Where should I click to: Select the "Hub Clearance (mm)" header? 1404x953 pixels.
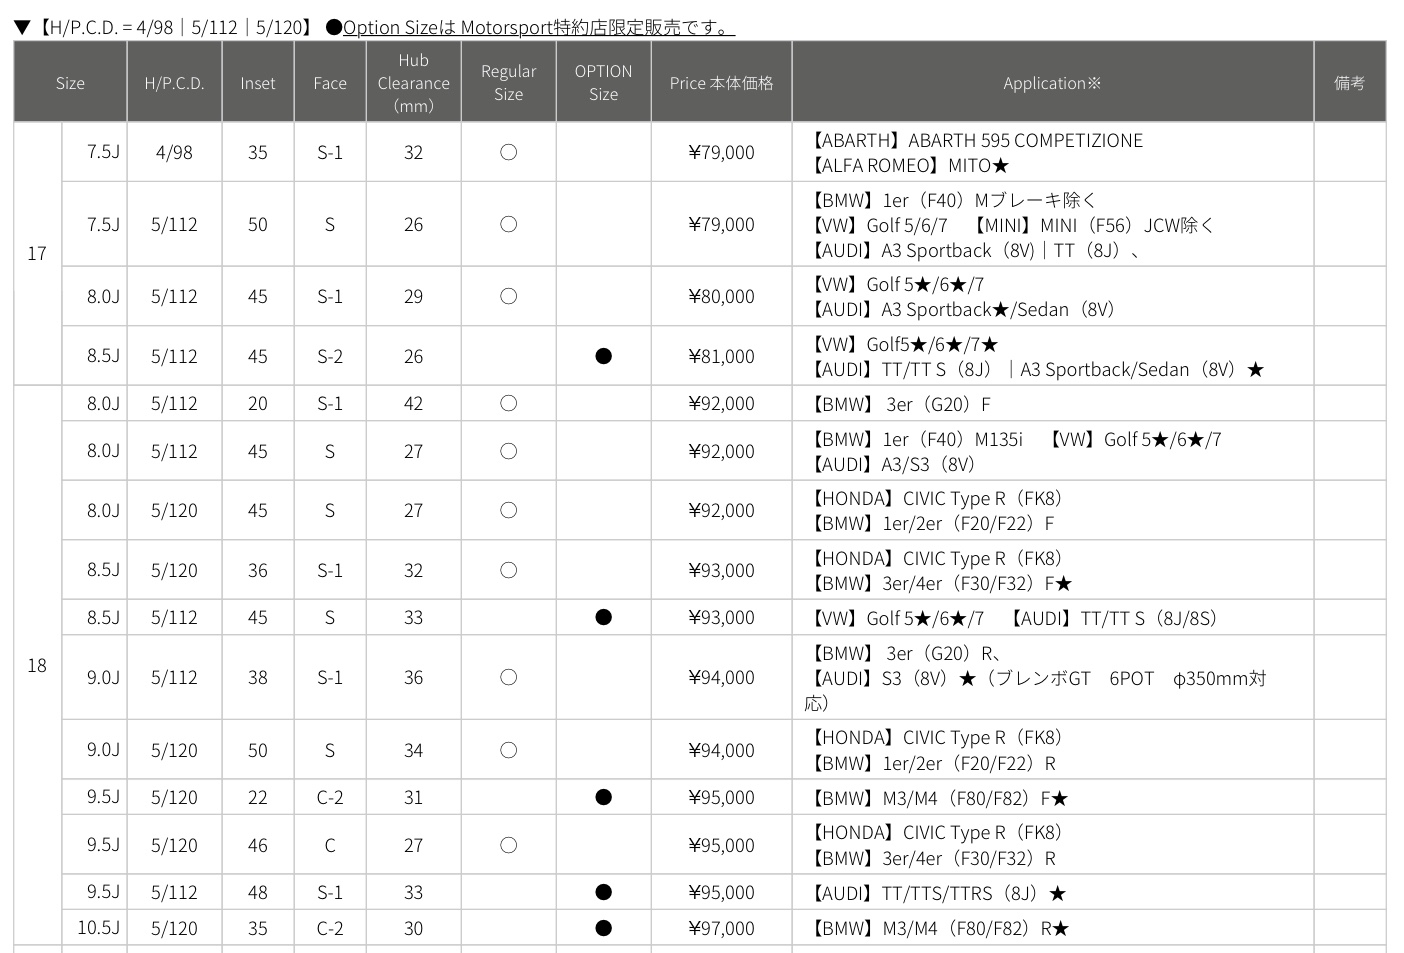tap(413, 83)
